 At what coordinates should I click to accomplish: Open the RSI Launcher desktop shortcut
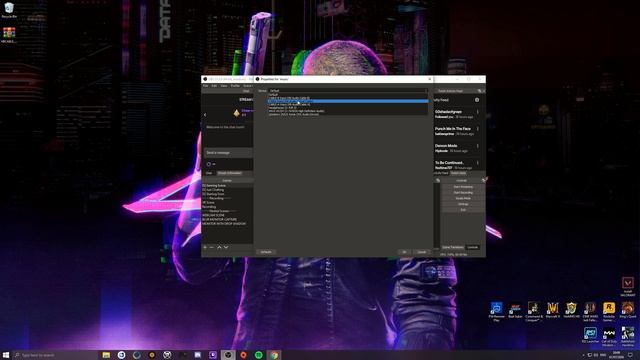pyautogui.click(x=590, y=336)
